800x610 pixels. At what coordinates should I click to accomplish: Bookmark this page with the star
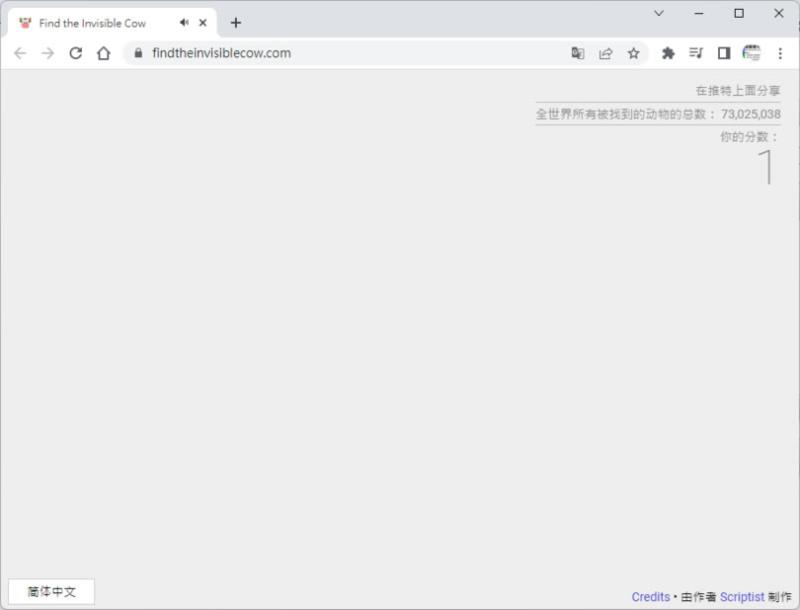point(633,53)
